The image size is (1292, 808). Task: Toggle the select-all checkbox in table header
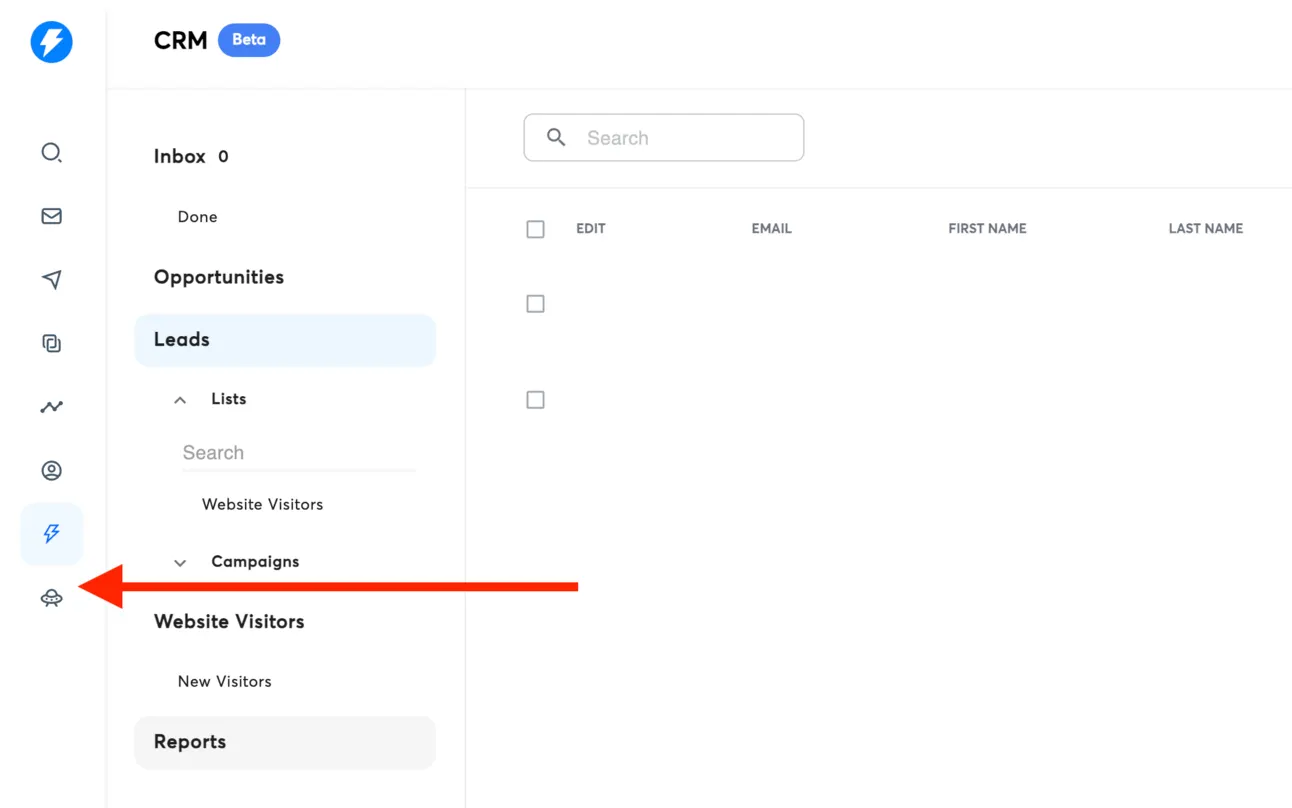[536, 229]
